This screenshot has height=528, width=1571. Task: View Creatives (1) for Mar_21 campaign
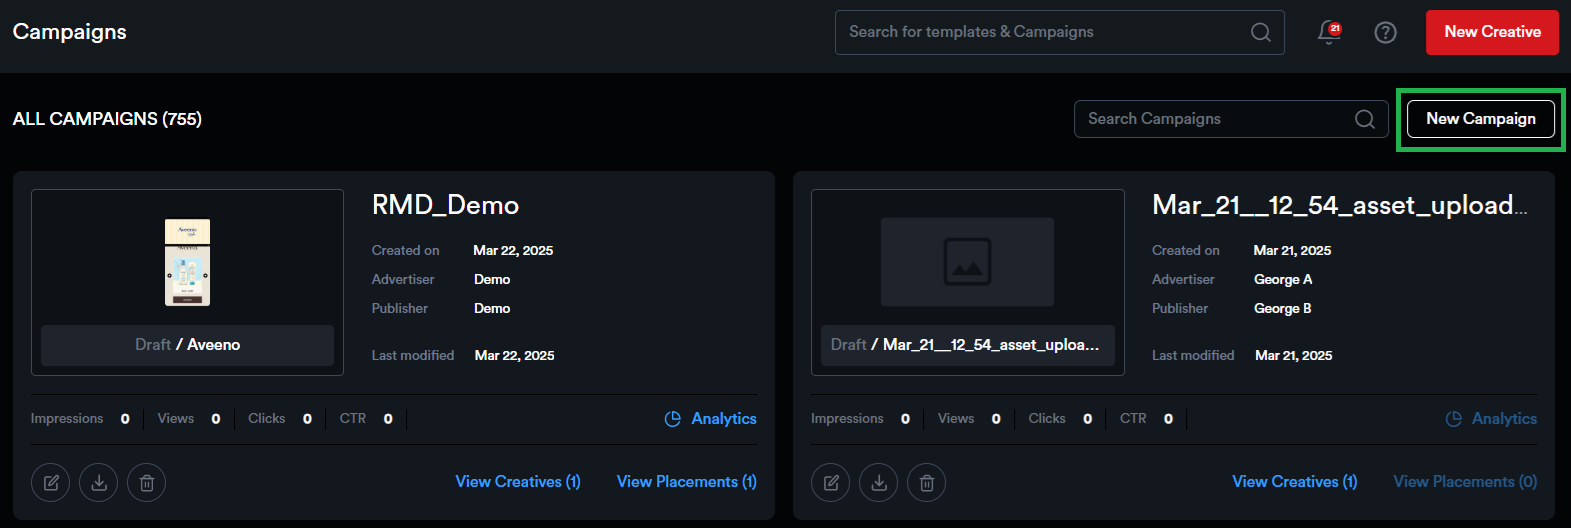click(1295, 482)
